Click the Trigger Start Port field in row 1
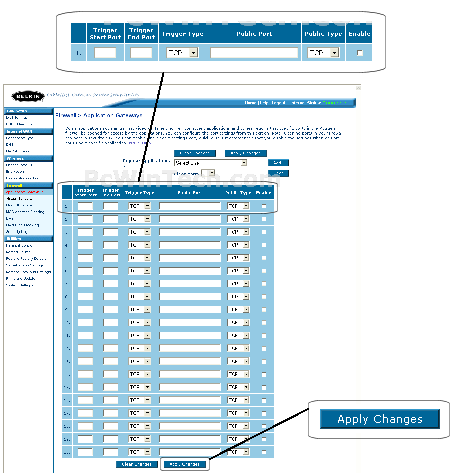The height and width of the screenshot is (473, 463). click(85, 206)
